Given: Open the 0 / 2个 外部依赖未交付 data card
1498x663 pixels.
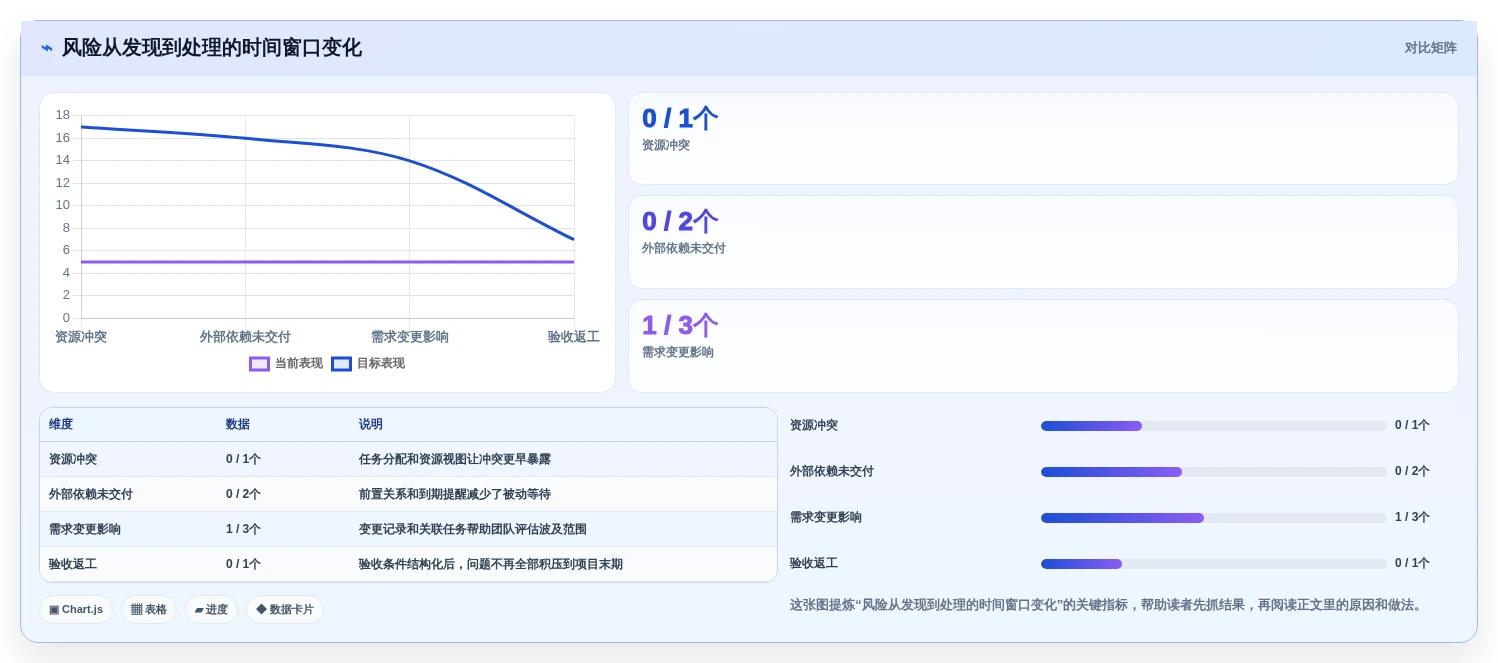Looking at the screenshot, I should [1043, 242].
